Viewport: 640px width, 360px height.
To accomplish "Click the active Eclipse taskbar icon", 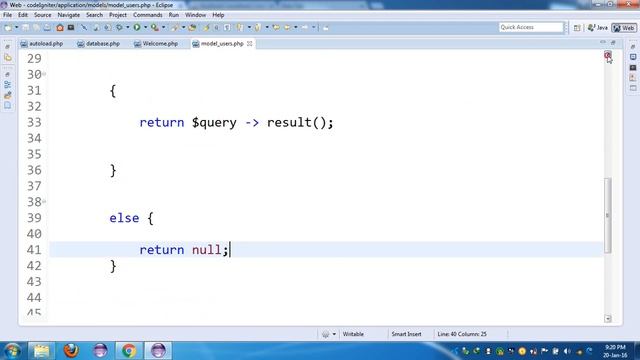I will point(158,351).
